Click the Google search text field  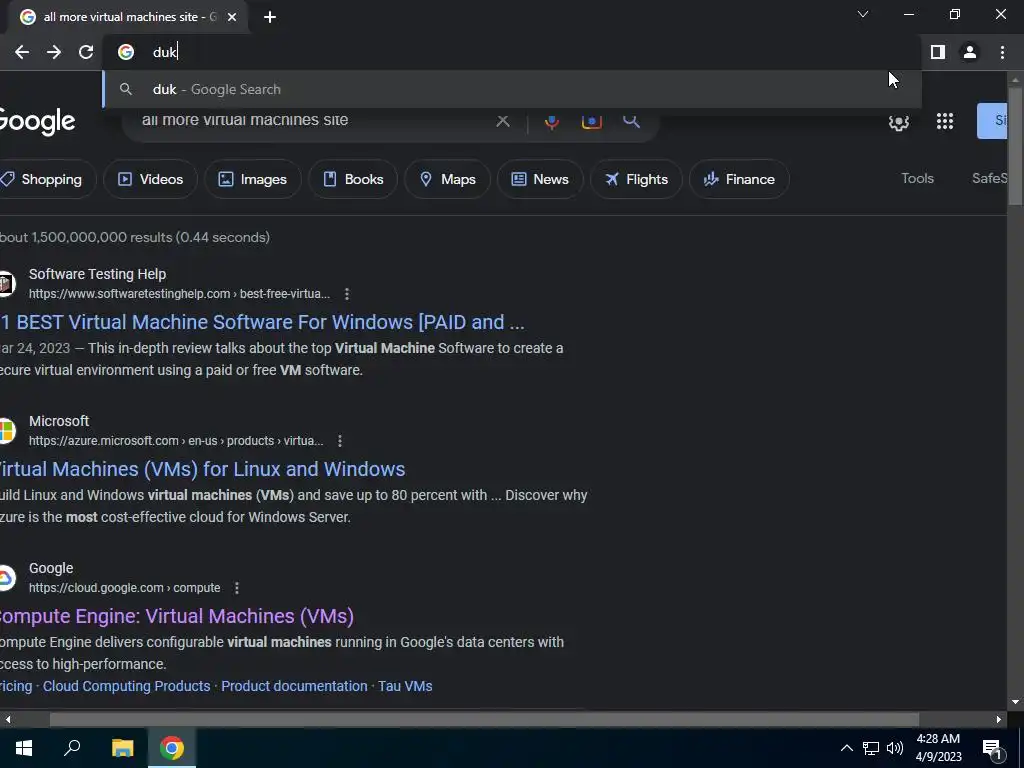(312, 121)
